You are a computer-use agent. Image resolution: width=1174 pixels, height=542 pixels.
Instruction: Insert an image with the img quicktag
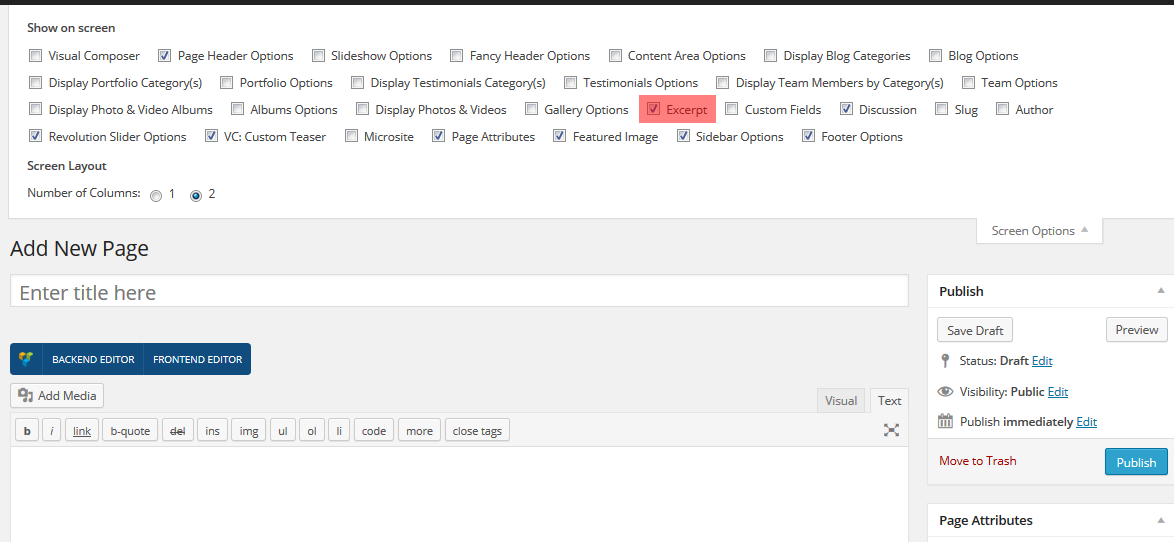[x=249, y=431]
